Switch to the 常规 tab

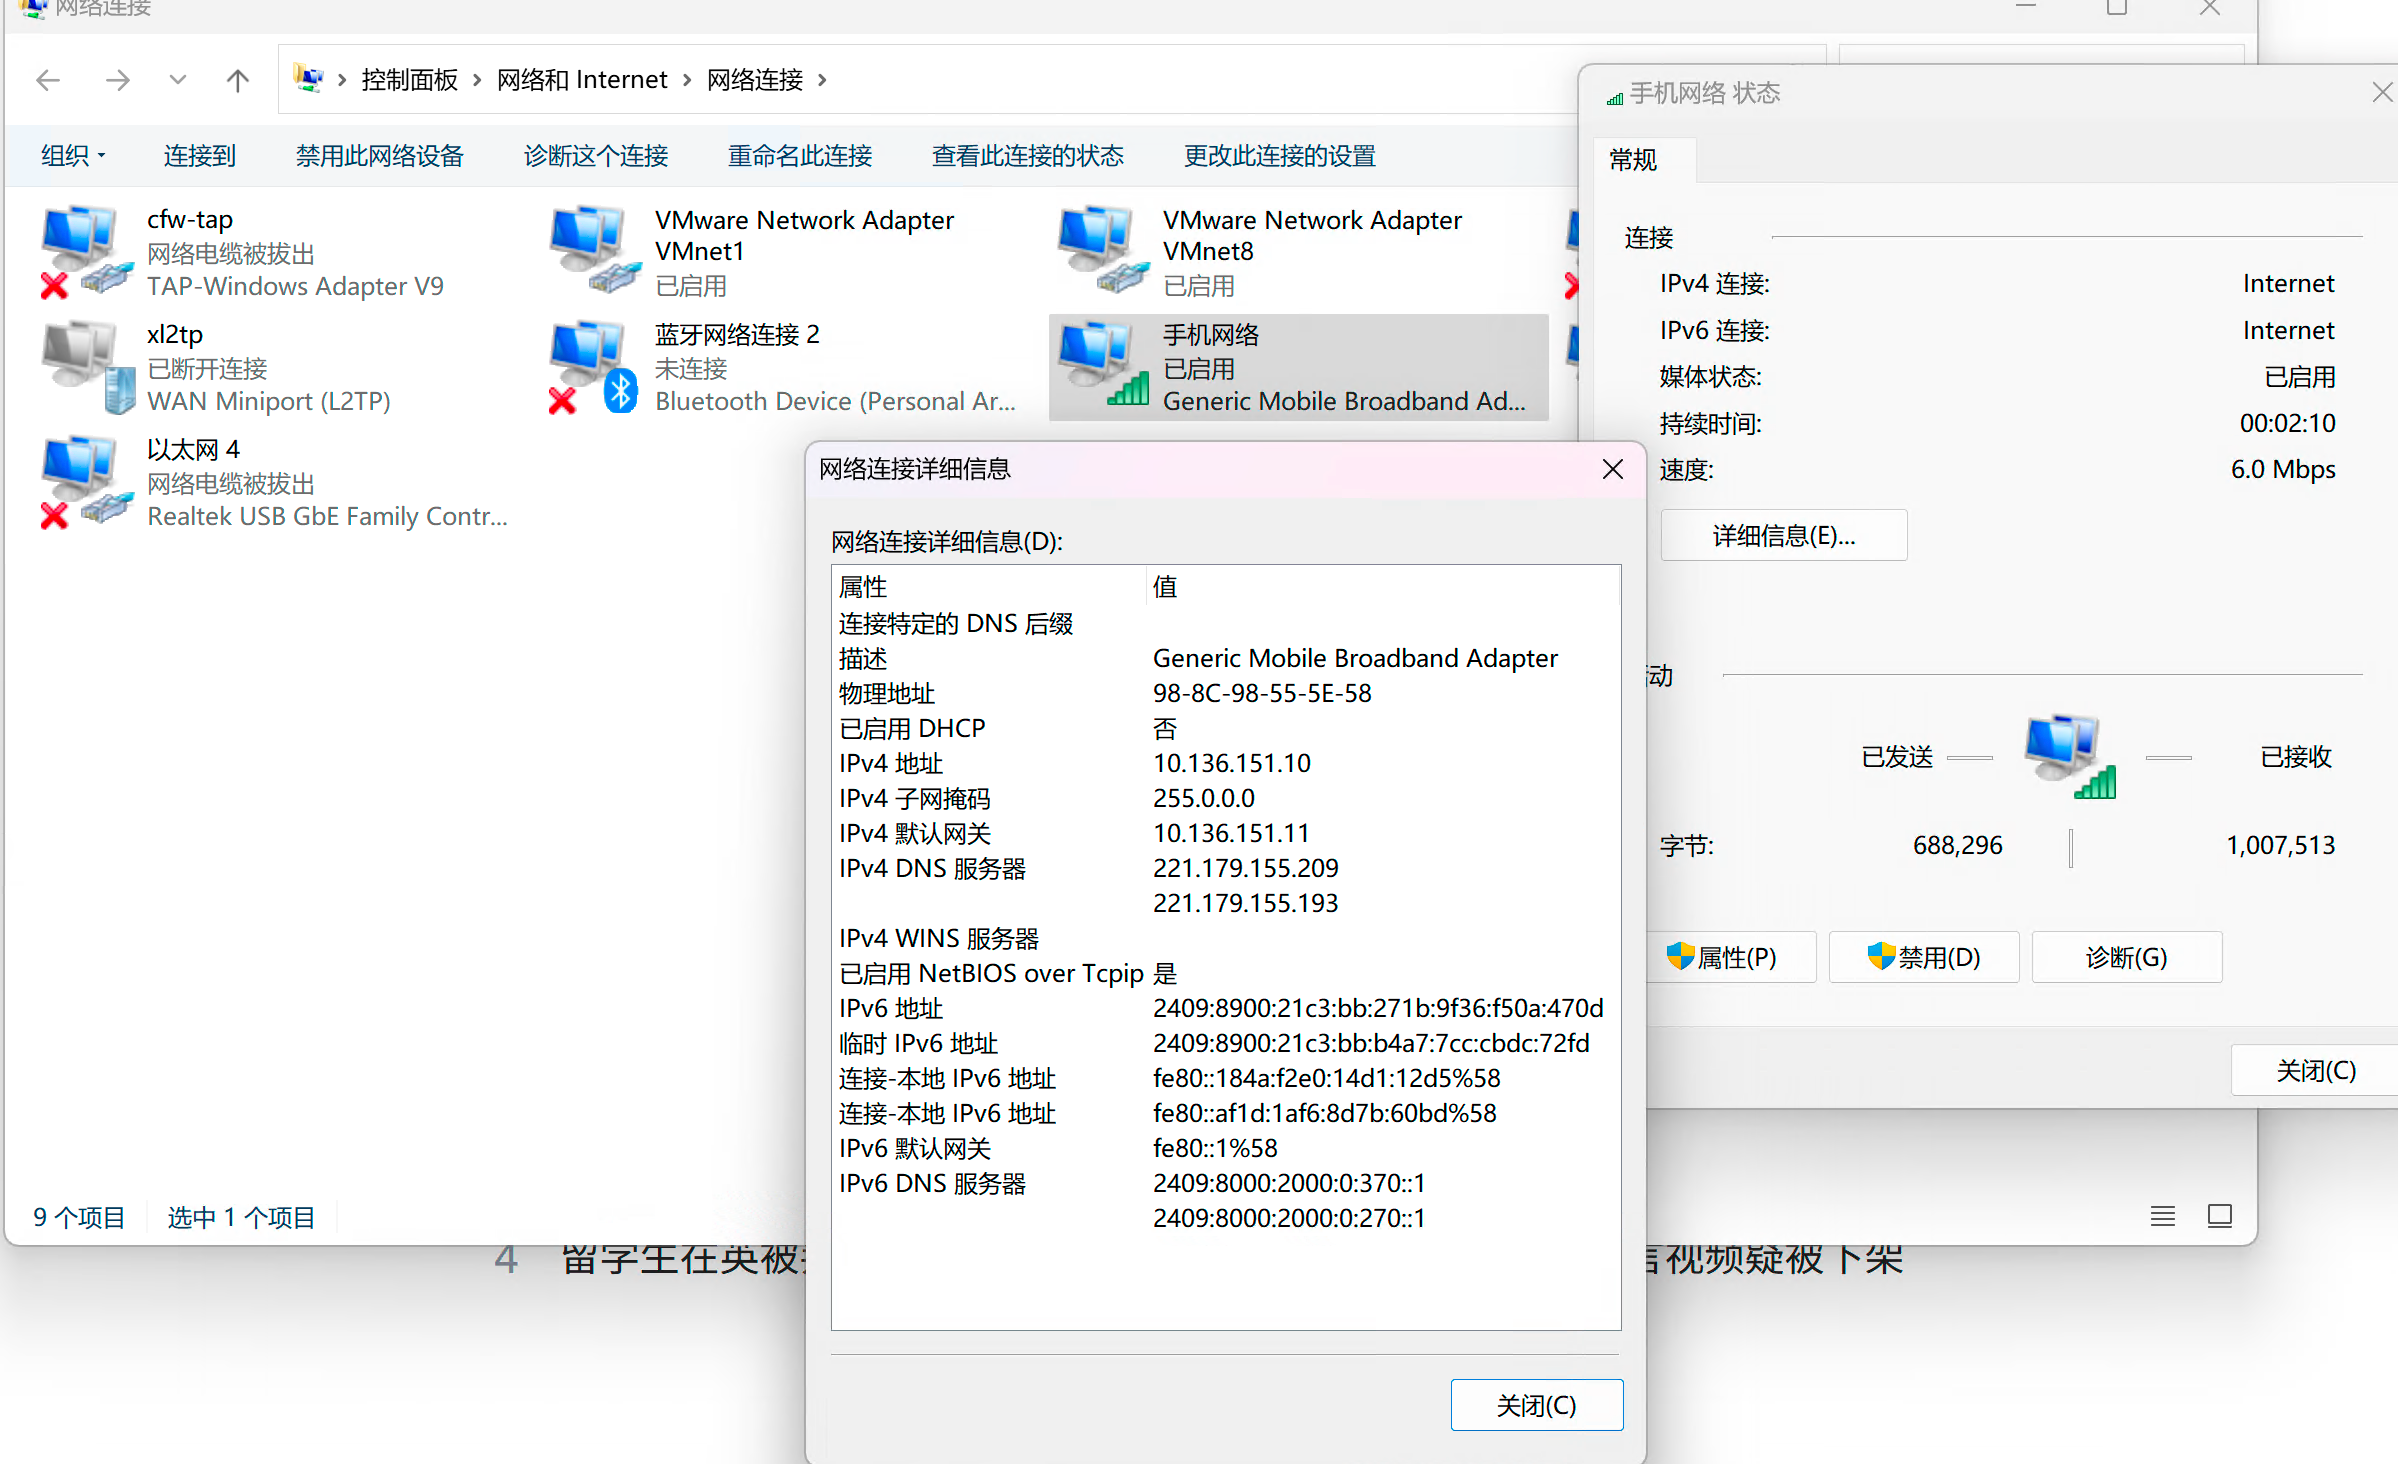[1633, 160]
